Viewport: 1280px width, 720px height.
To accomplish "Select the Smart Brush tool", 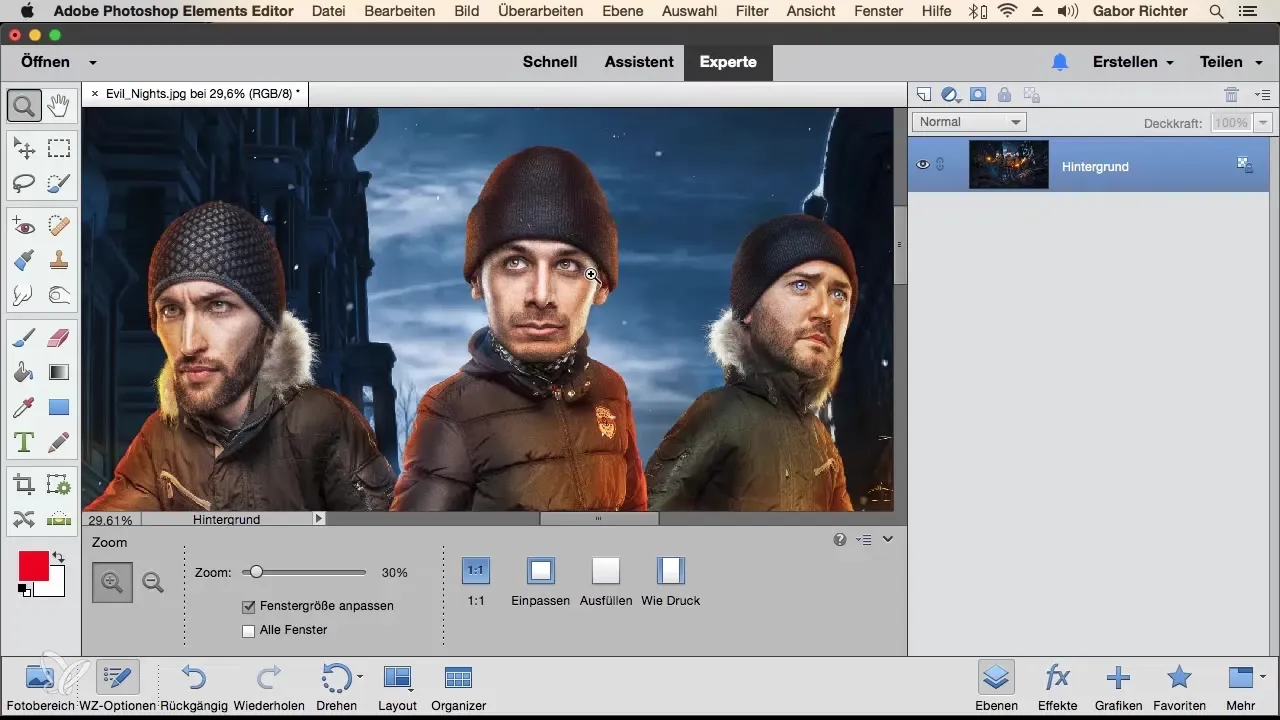I will [x=24, y=261].
